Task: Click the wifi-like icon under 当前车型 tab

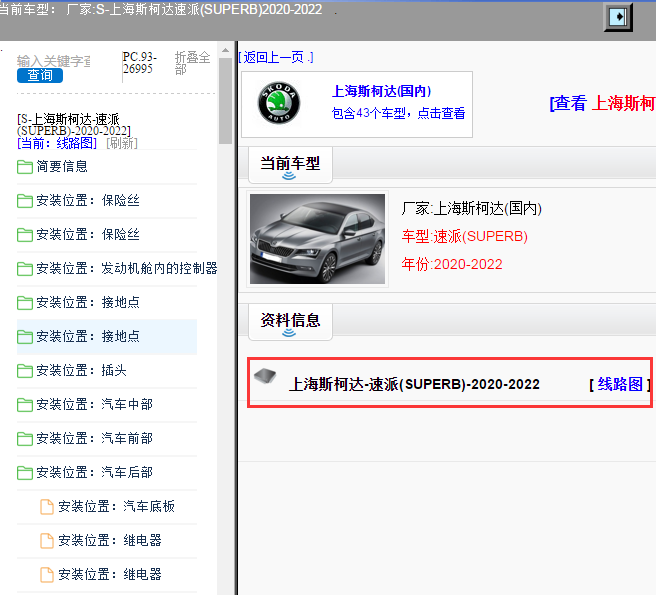Action: [289, 176]
